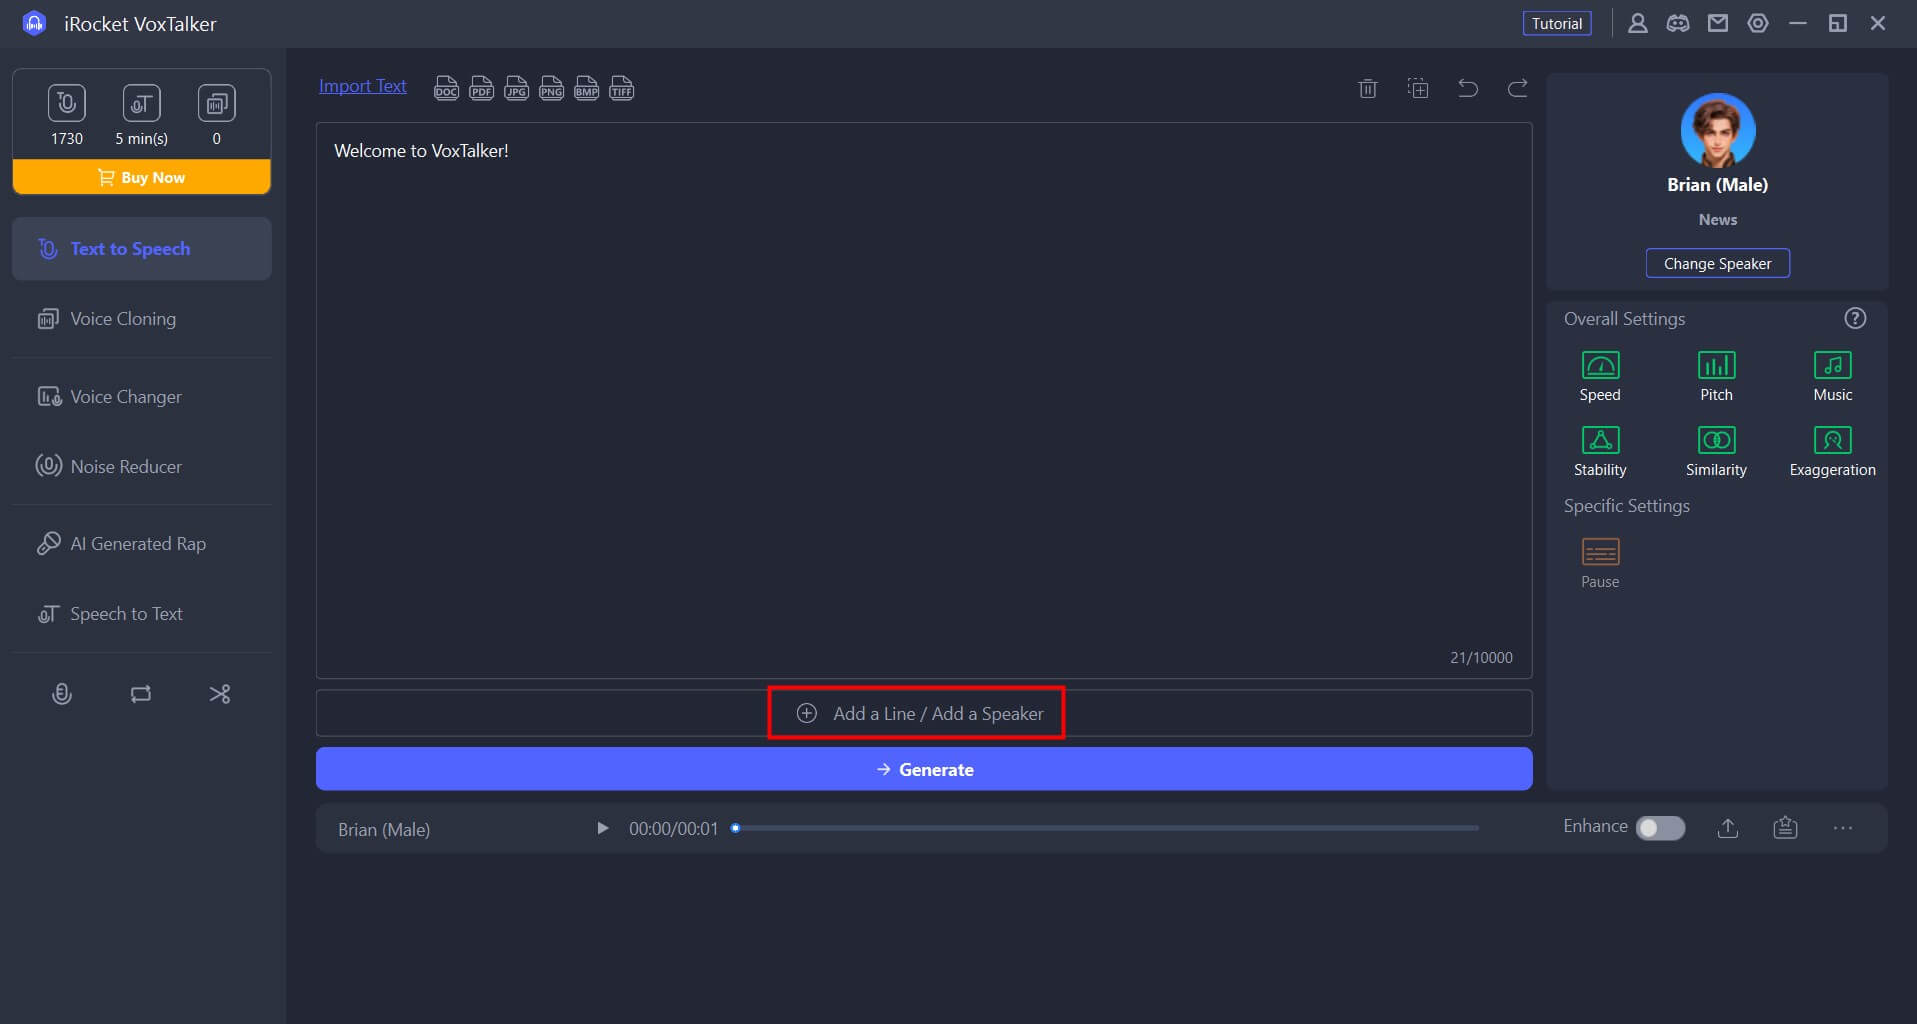Open the Music setting
This screenshot has height=1024, width=1917.
point(1832,376)
